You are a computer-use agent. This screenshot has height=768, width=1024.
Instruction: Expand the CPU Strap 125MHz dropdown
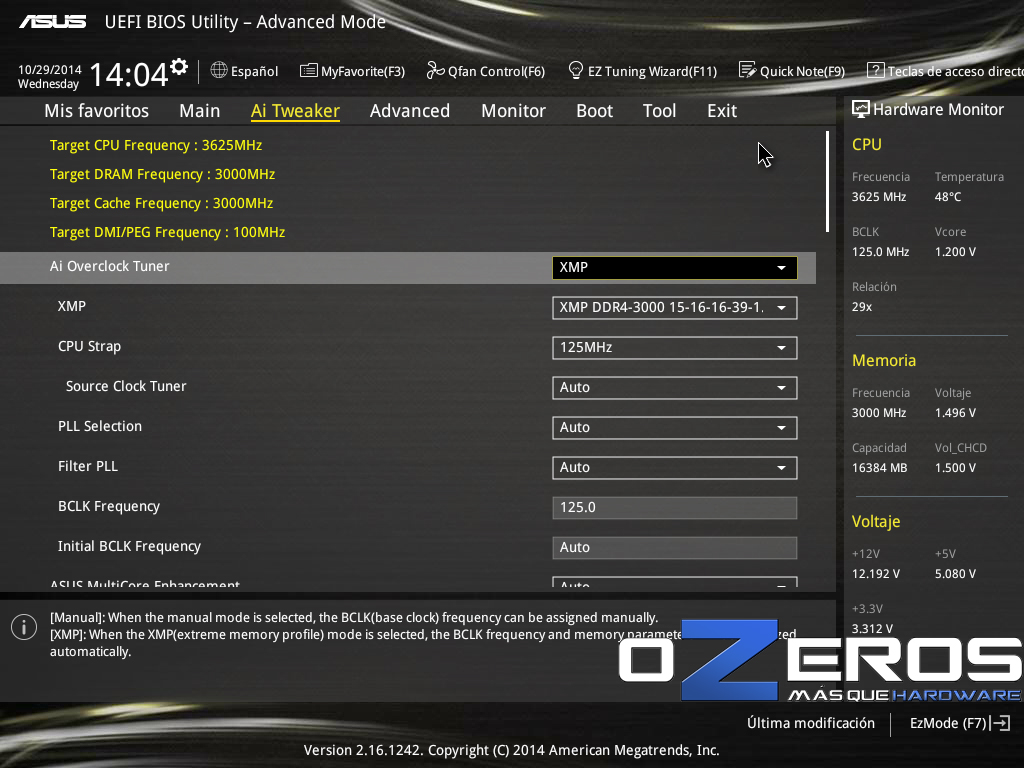(675, 347)
